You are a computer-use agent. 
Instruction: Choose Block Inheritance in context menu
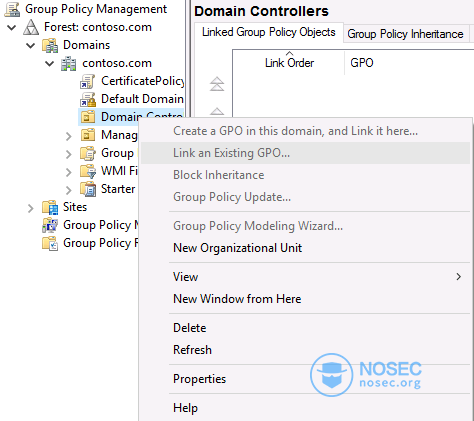coord(305,175)
